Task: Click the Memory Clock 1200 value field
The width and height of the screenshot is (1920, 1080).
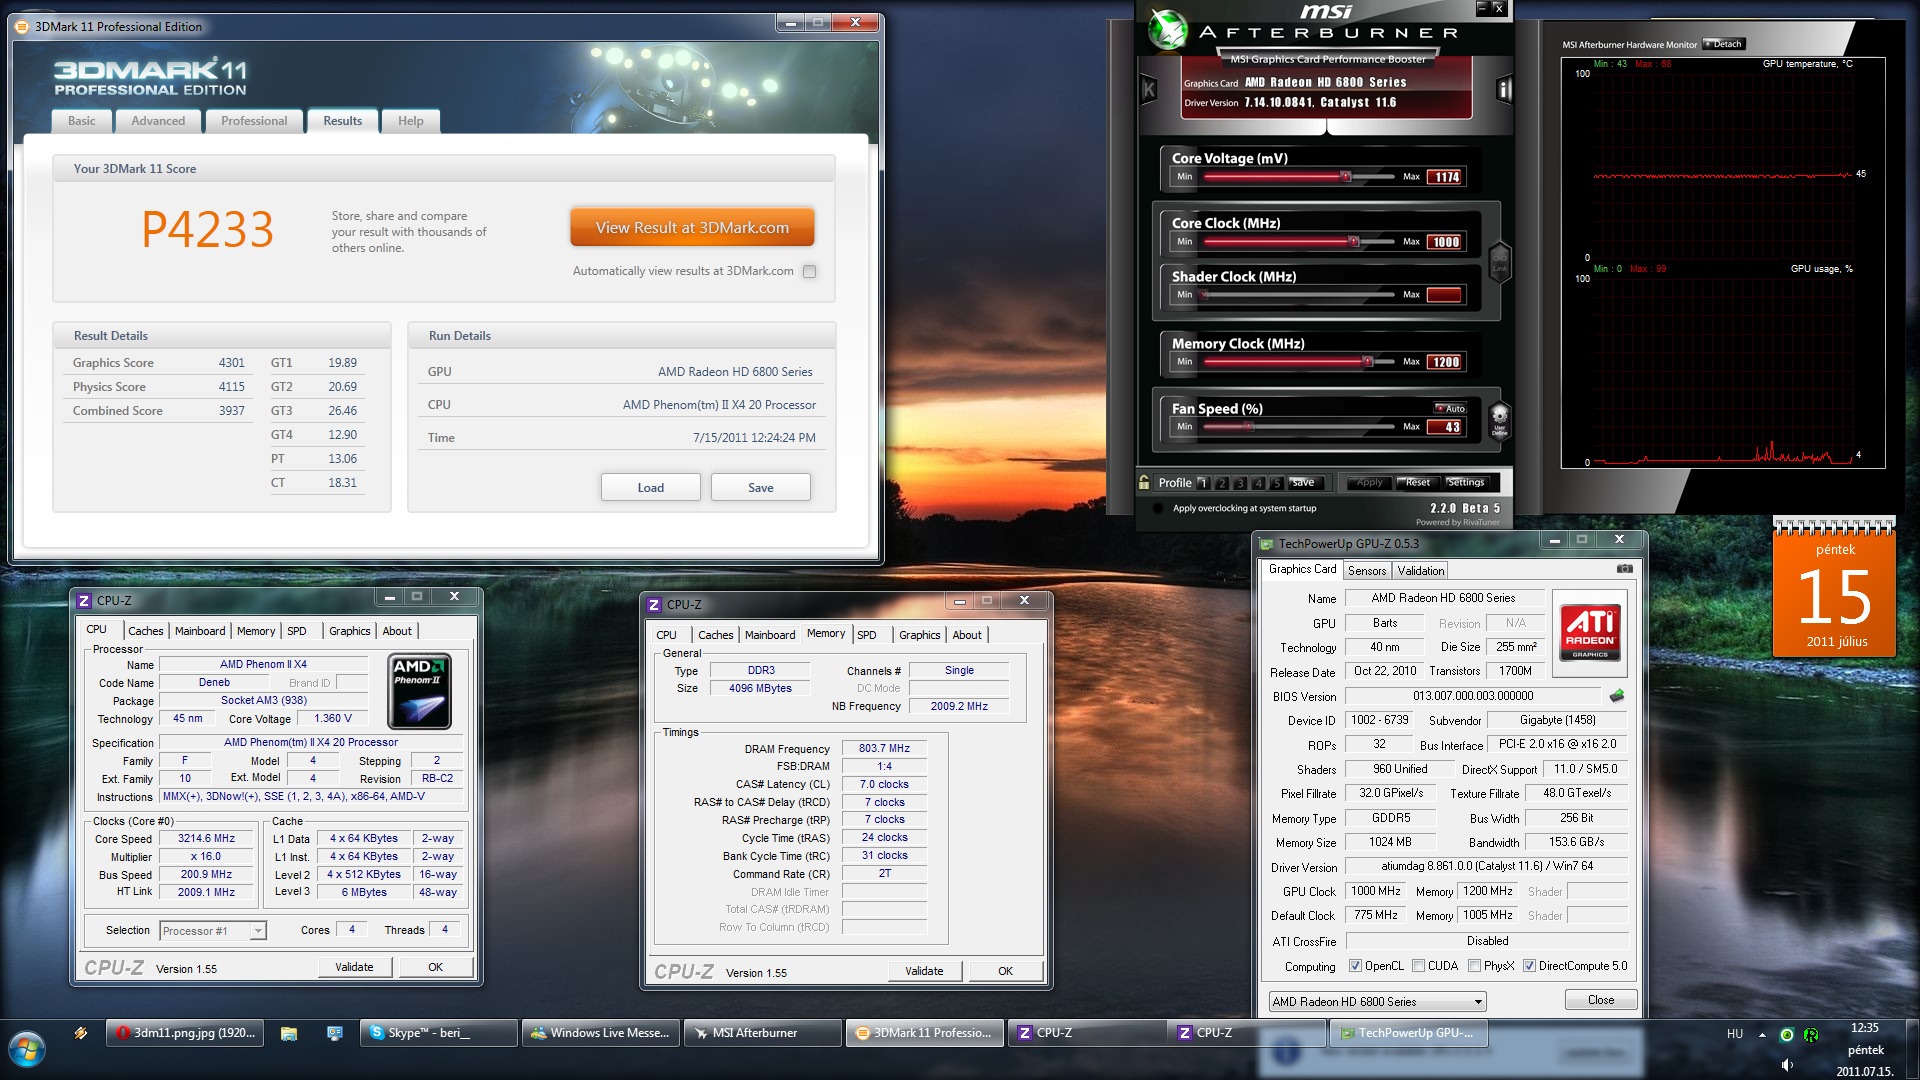Action: pos(1445,362)
